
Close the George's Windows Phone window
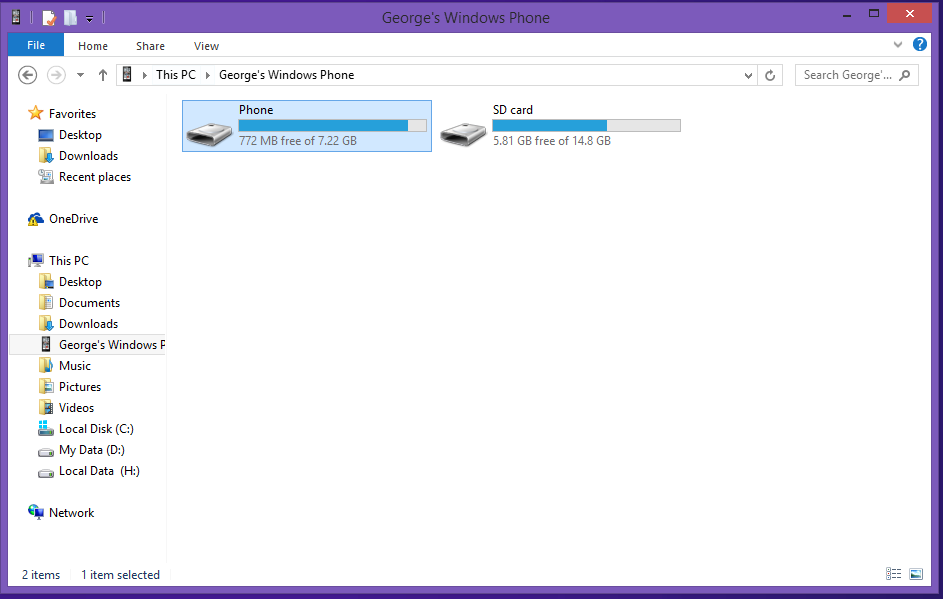[909, 13]
